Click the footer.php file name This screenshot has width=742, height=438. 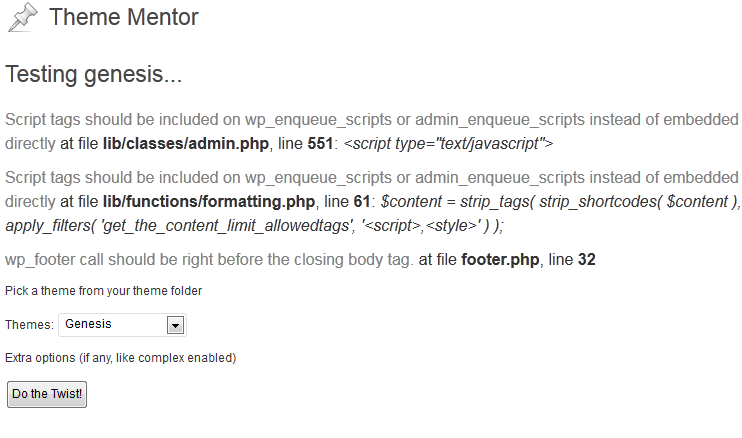point(500,260)
